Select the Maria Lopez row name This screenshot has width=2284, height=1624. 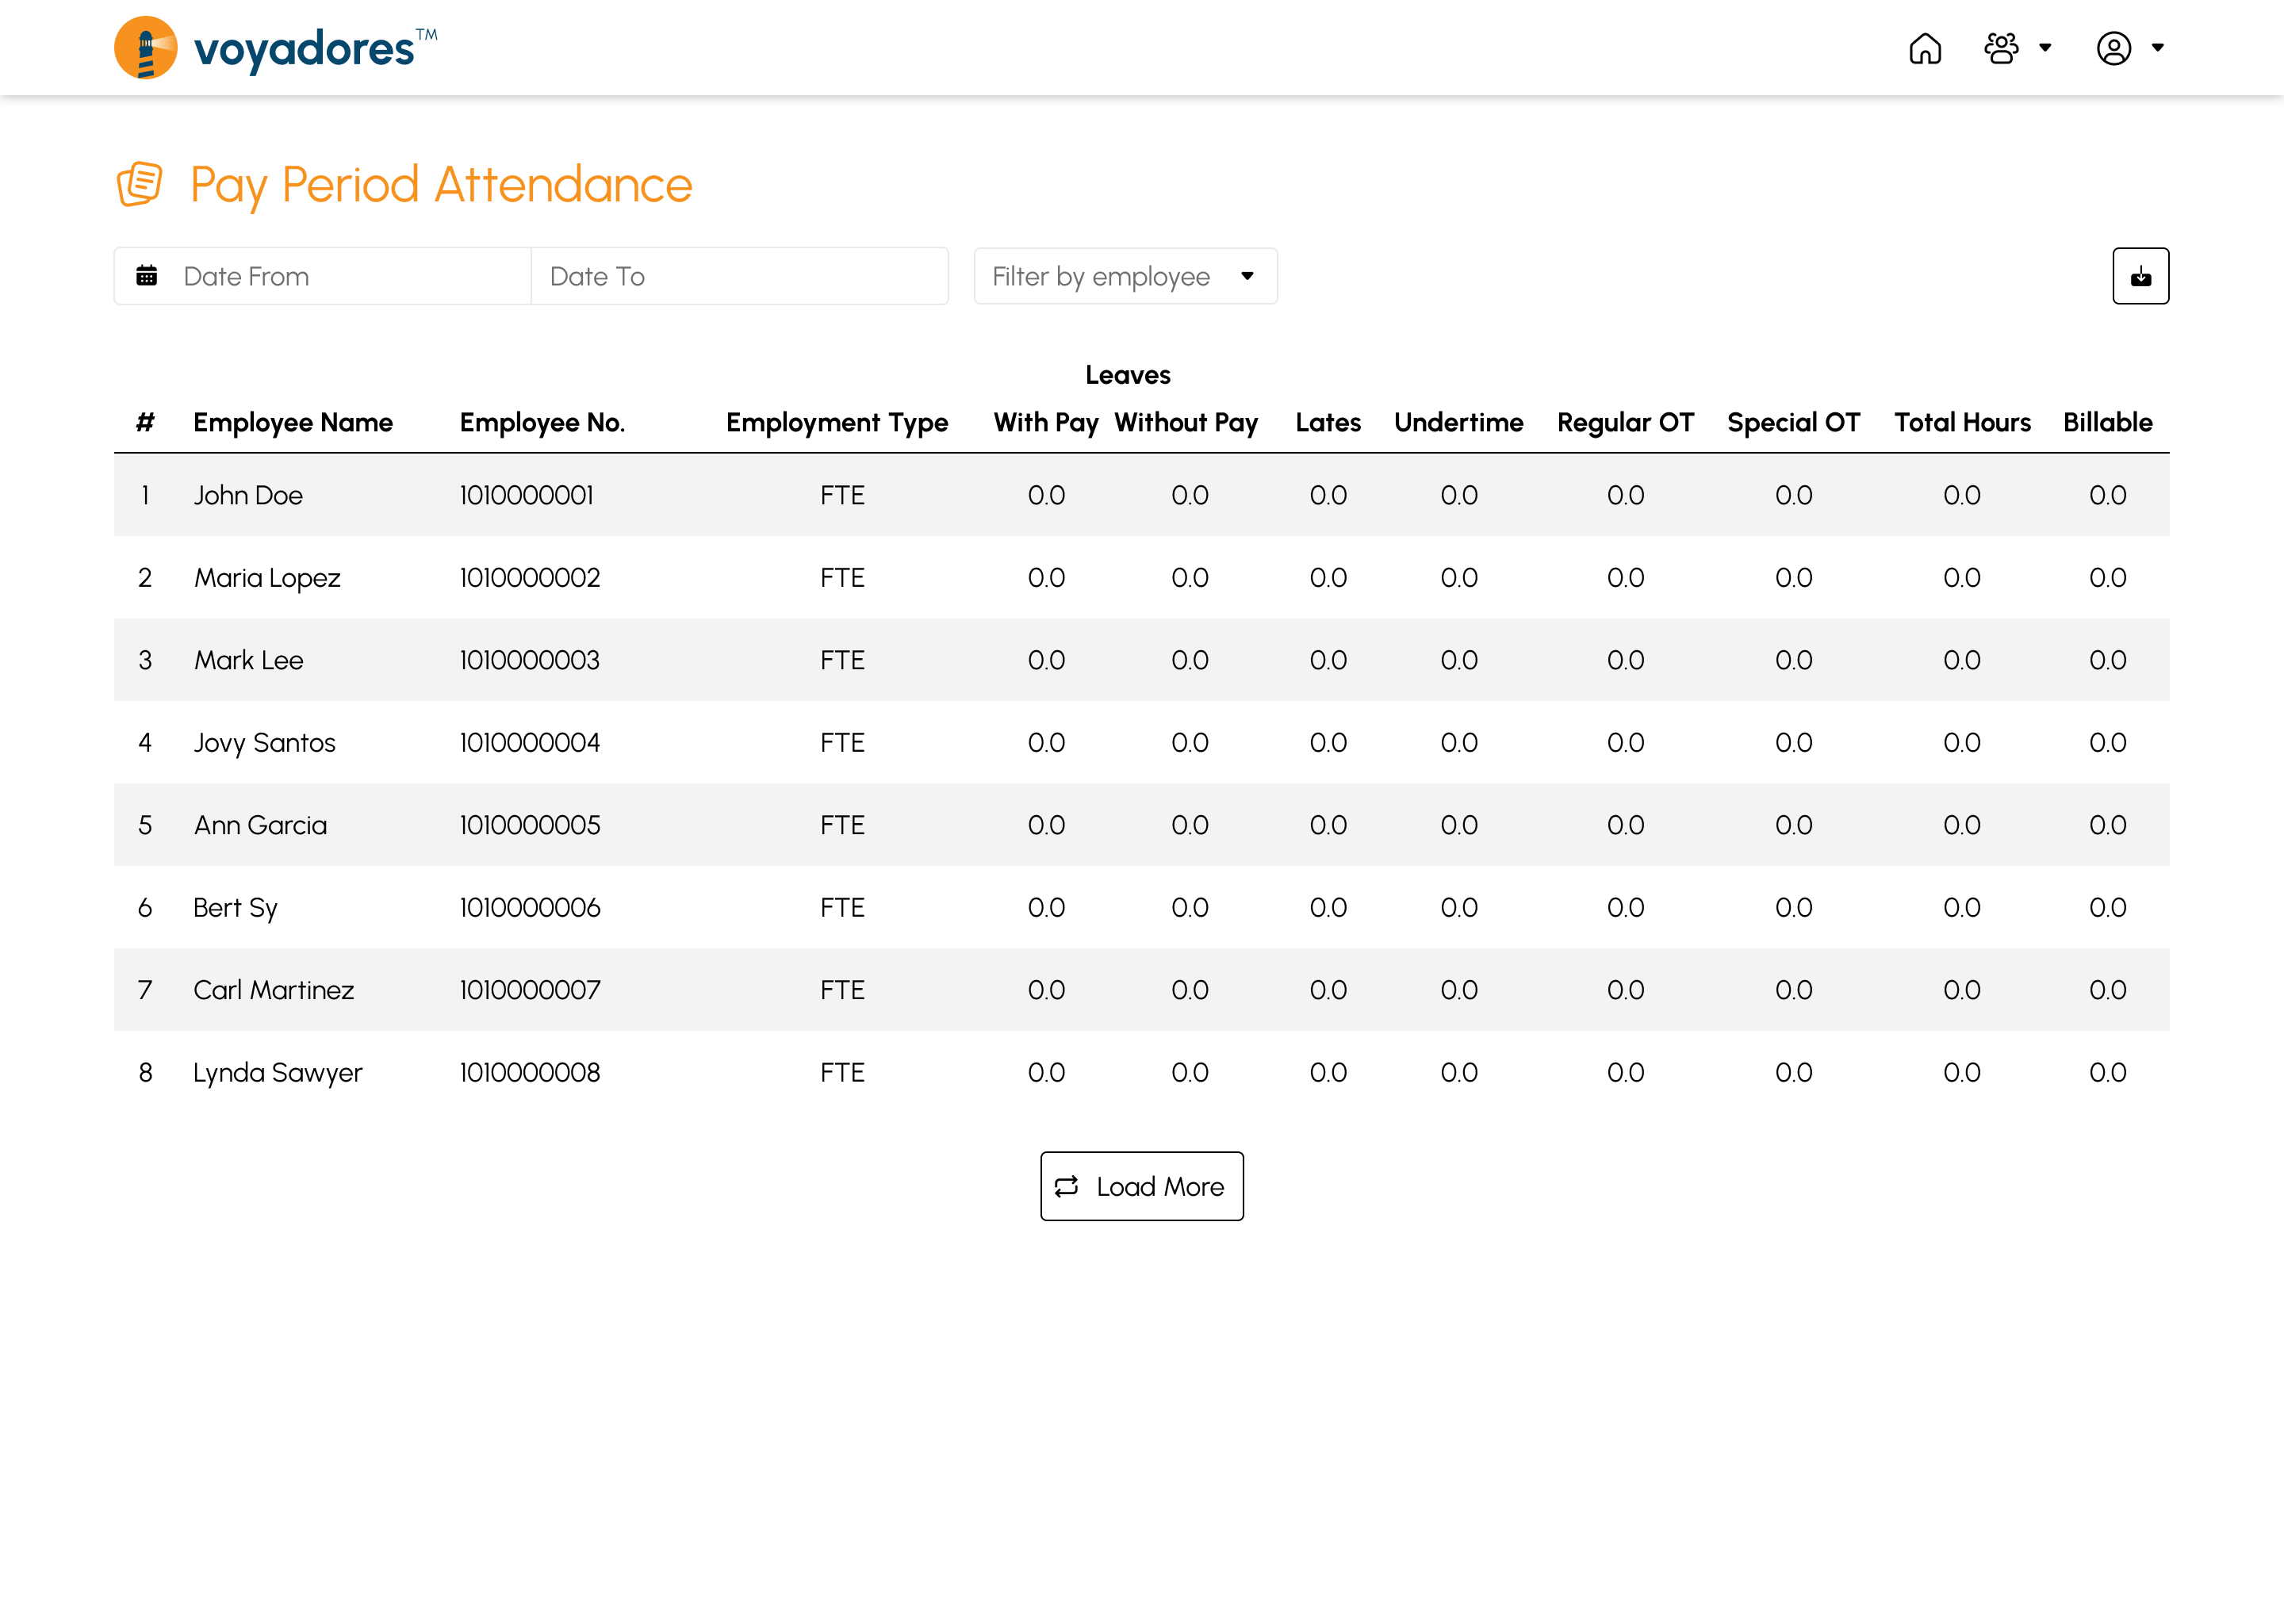(267, 578)
